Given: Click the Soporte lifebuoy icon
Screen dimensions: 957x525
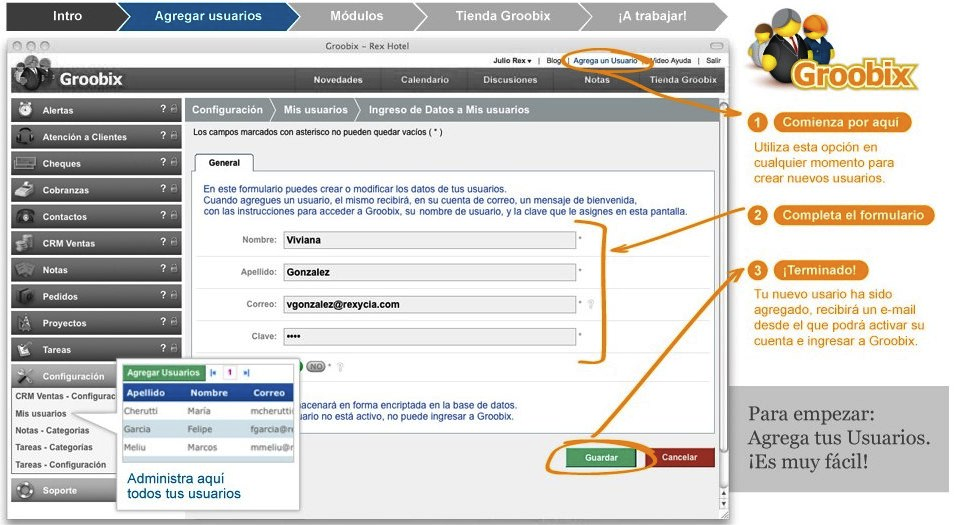Looking at the screenshot, I should point(25,490).
